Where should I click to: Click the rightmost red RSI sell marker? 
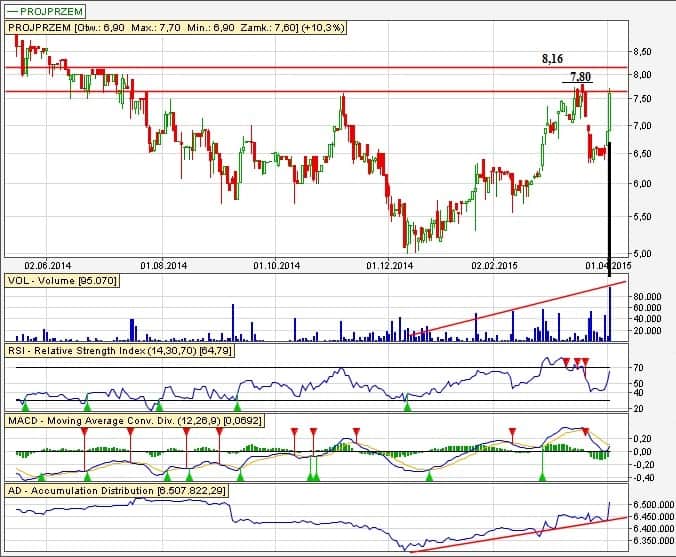coord(586,360)
